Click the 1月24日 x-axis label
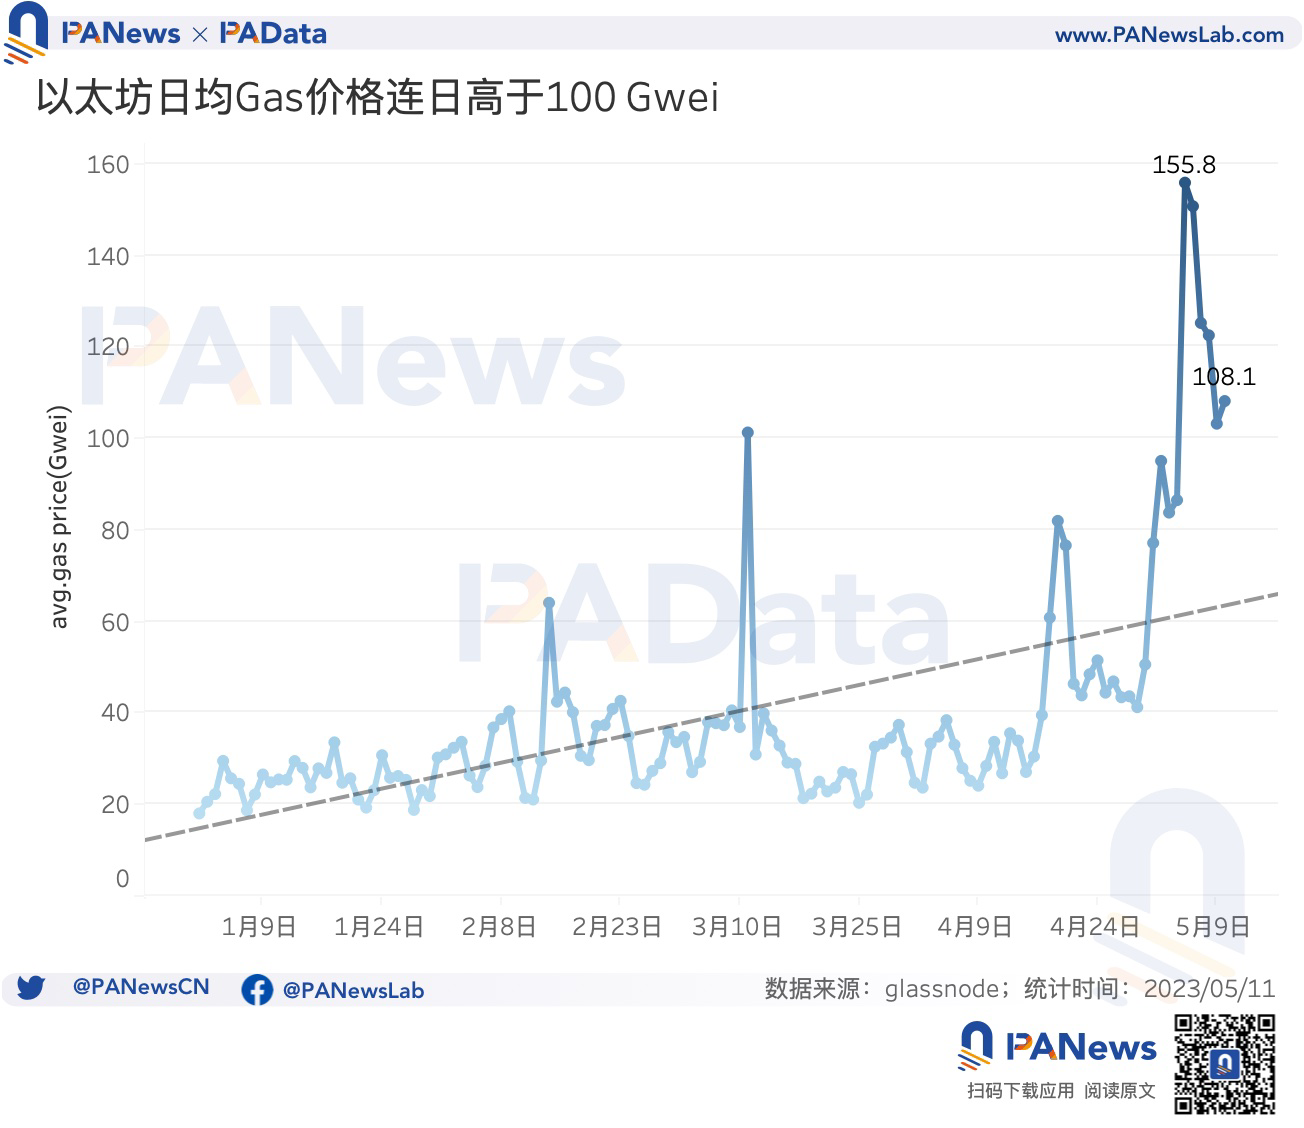The width and height of the screenshot is (1304, 1128). [x=379, y=926]
